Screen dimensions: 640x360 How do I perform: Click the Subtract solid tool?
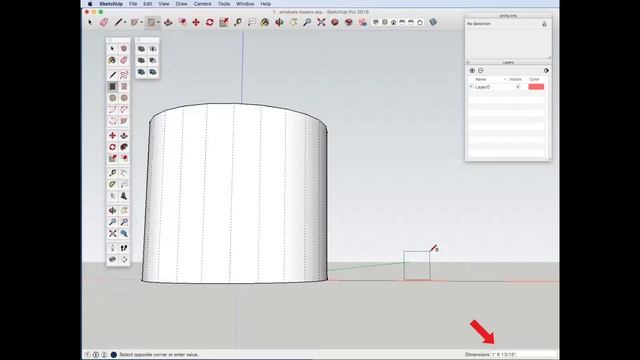[153, 60]
